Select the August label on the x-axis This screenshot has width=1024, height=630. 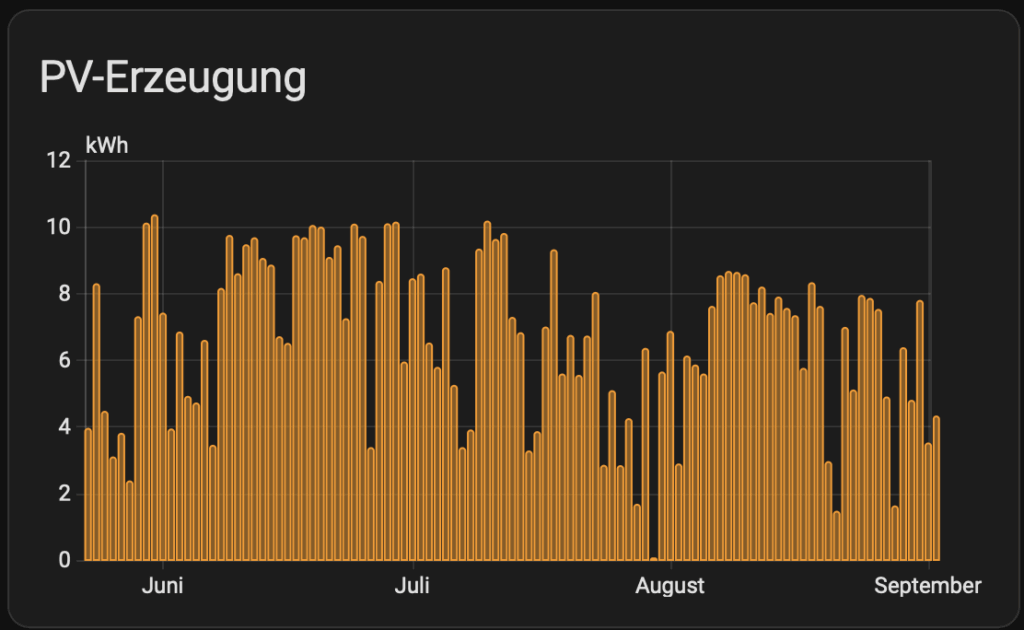point(670,586)
